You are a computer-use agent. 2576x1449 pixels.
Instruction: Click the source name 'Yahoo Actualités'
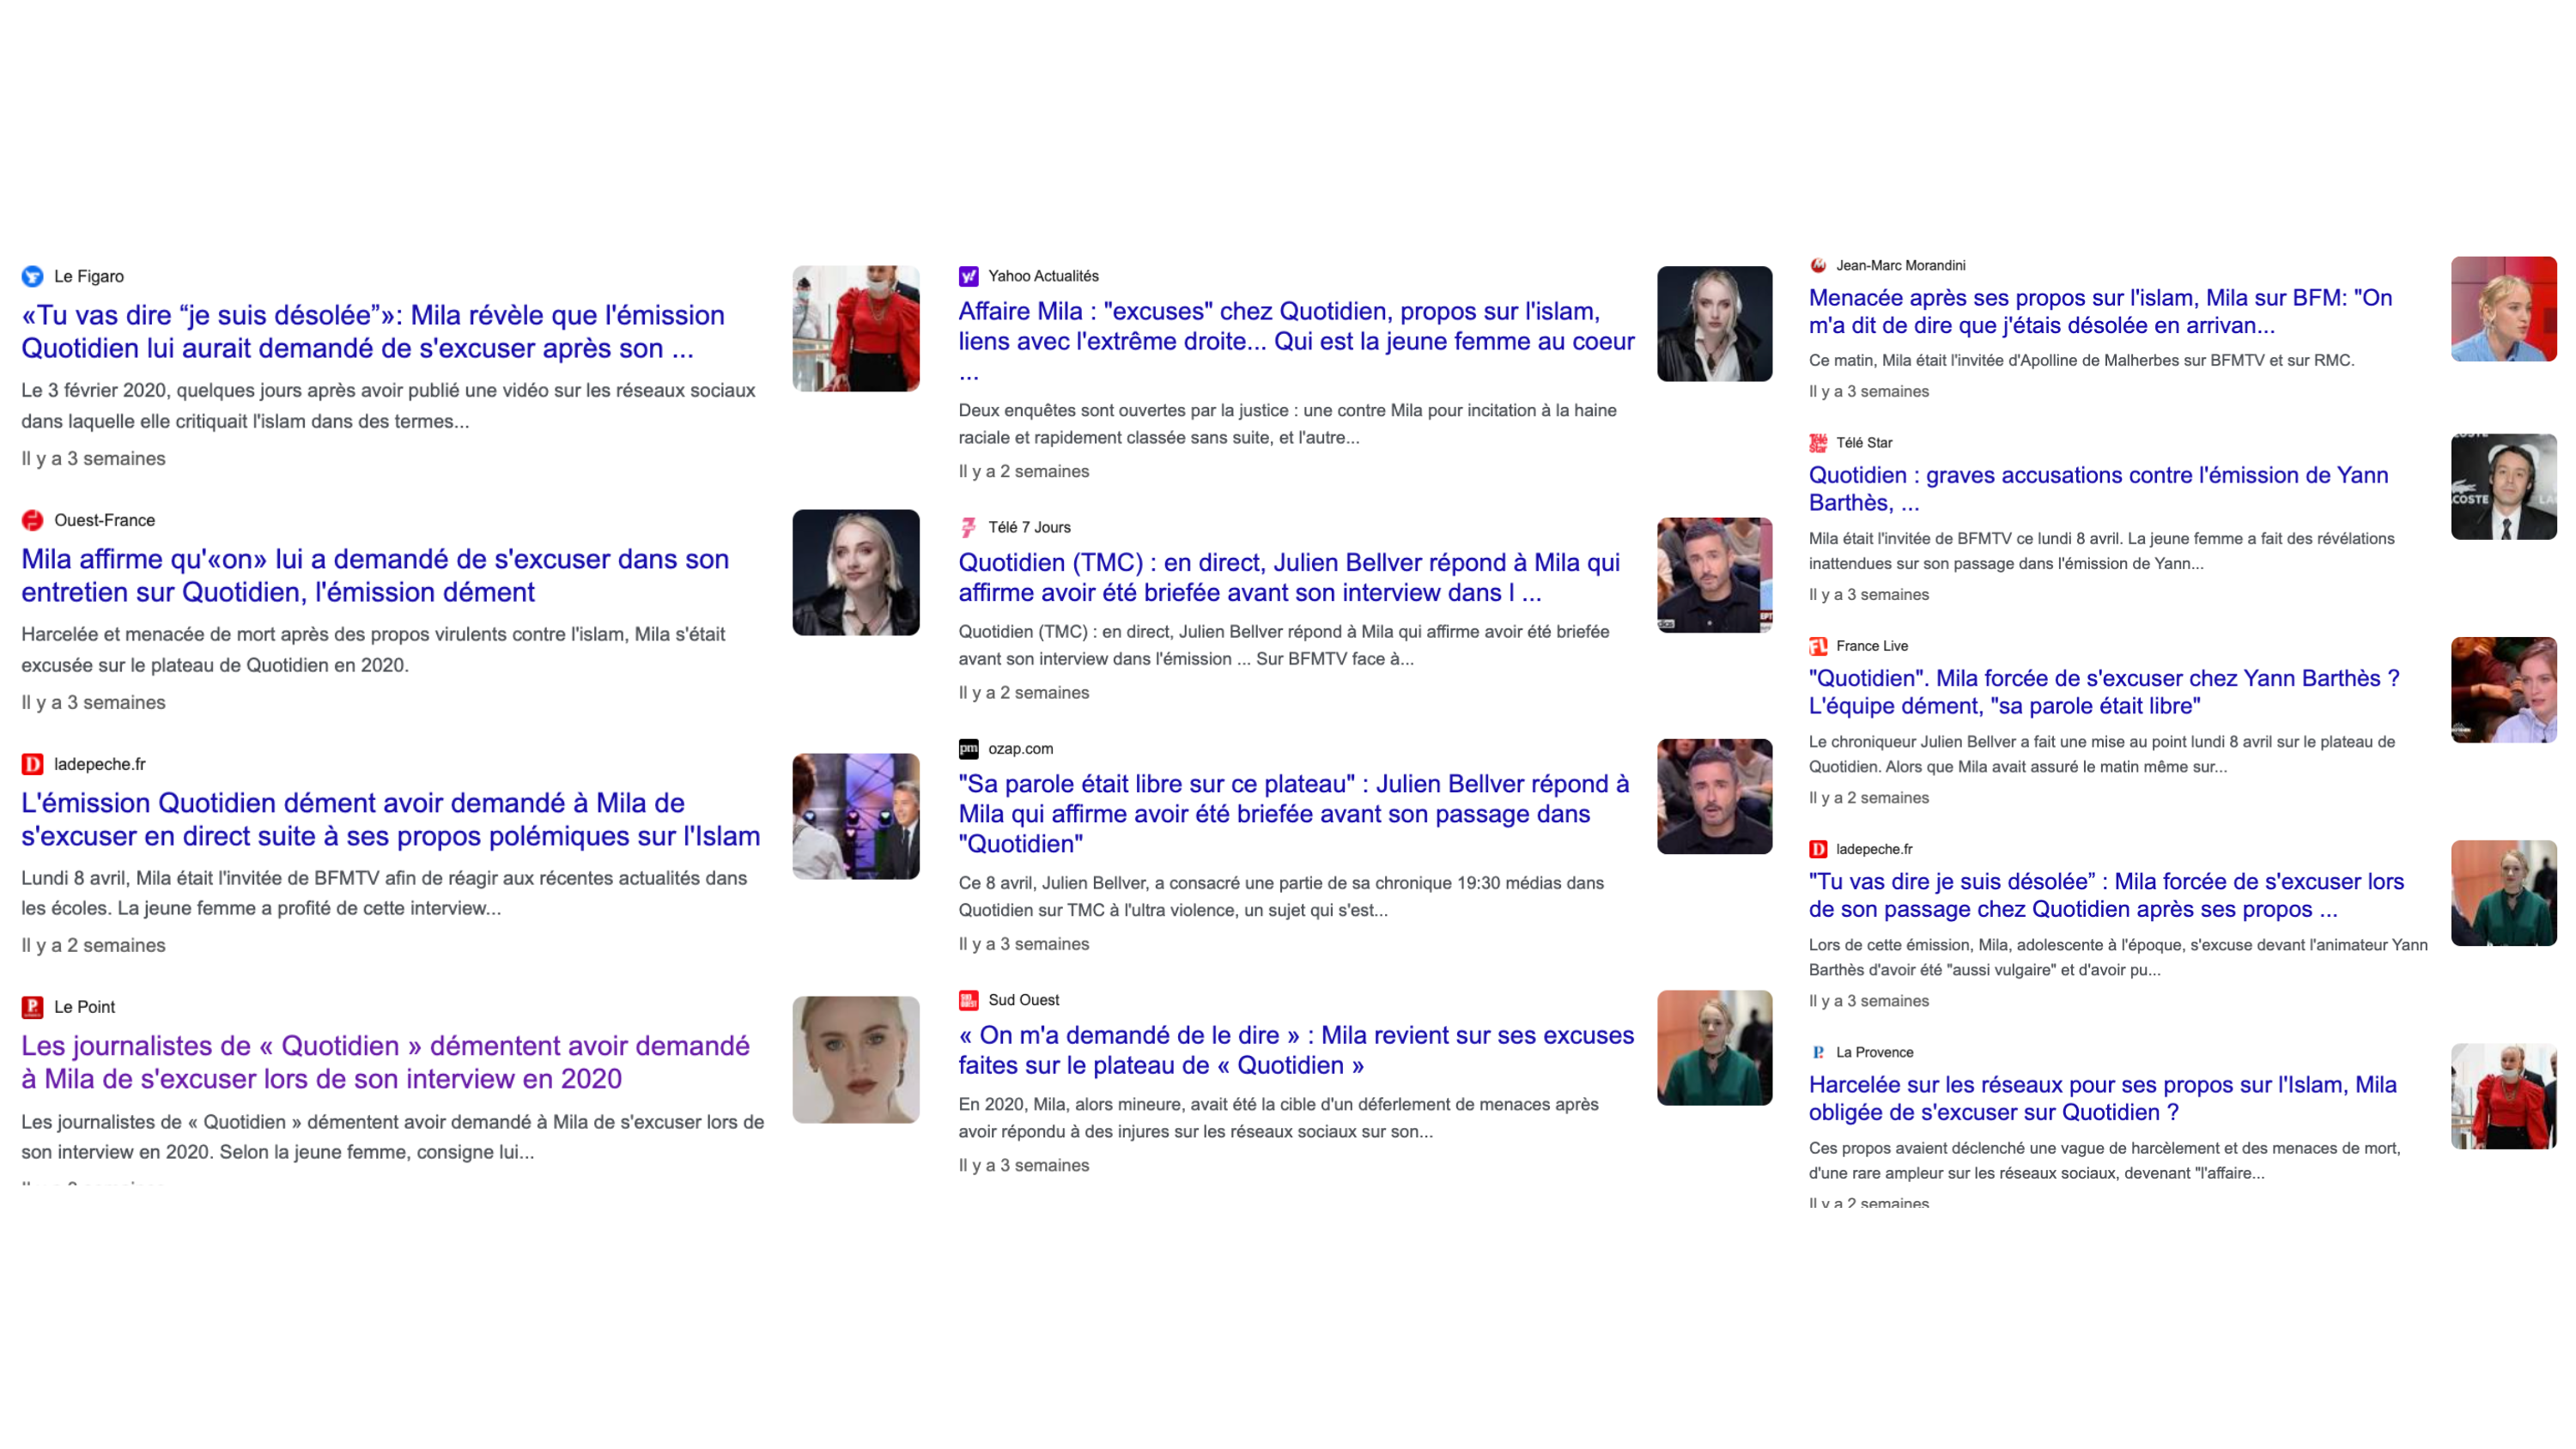[x=1043, y=276]
